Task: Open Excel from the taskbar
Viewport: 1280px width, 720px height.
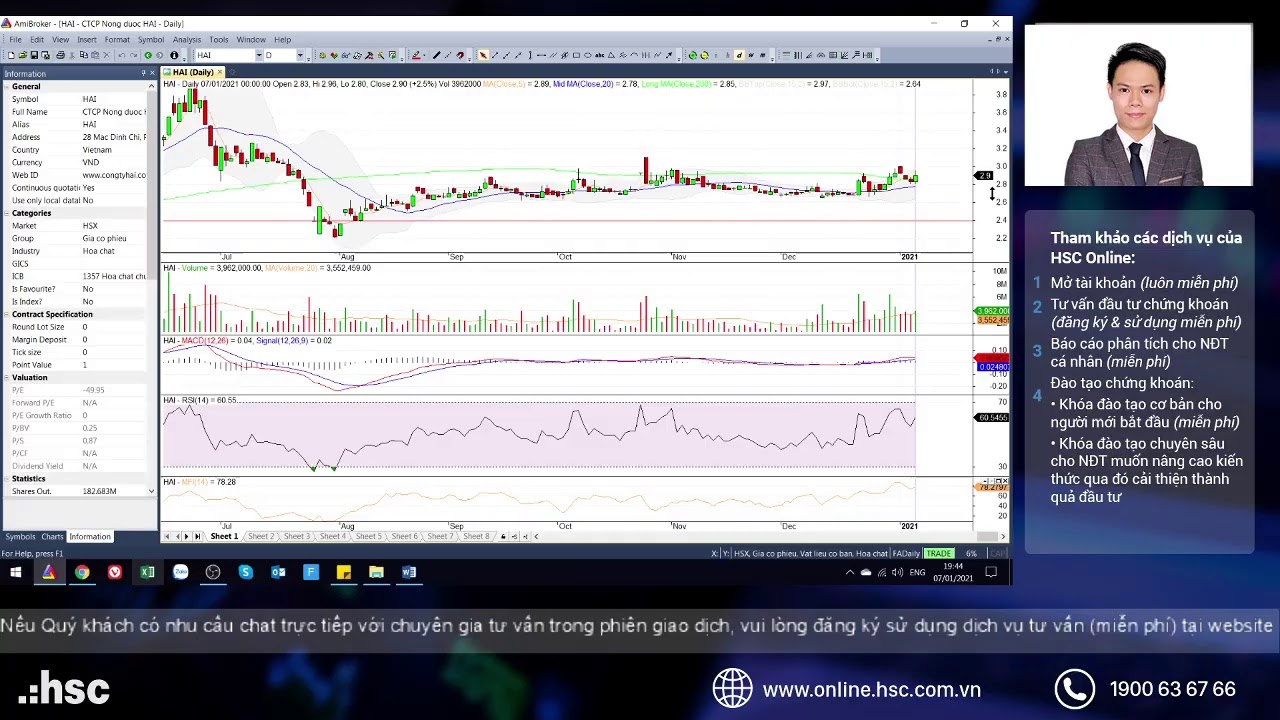Action: click(x=147, y=572)
